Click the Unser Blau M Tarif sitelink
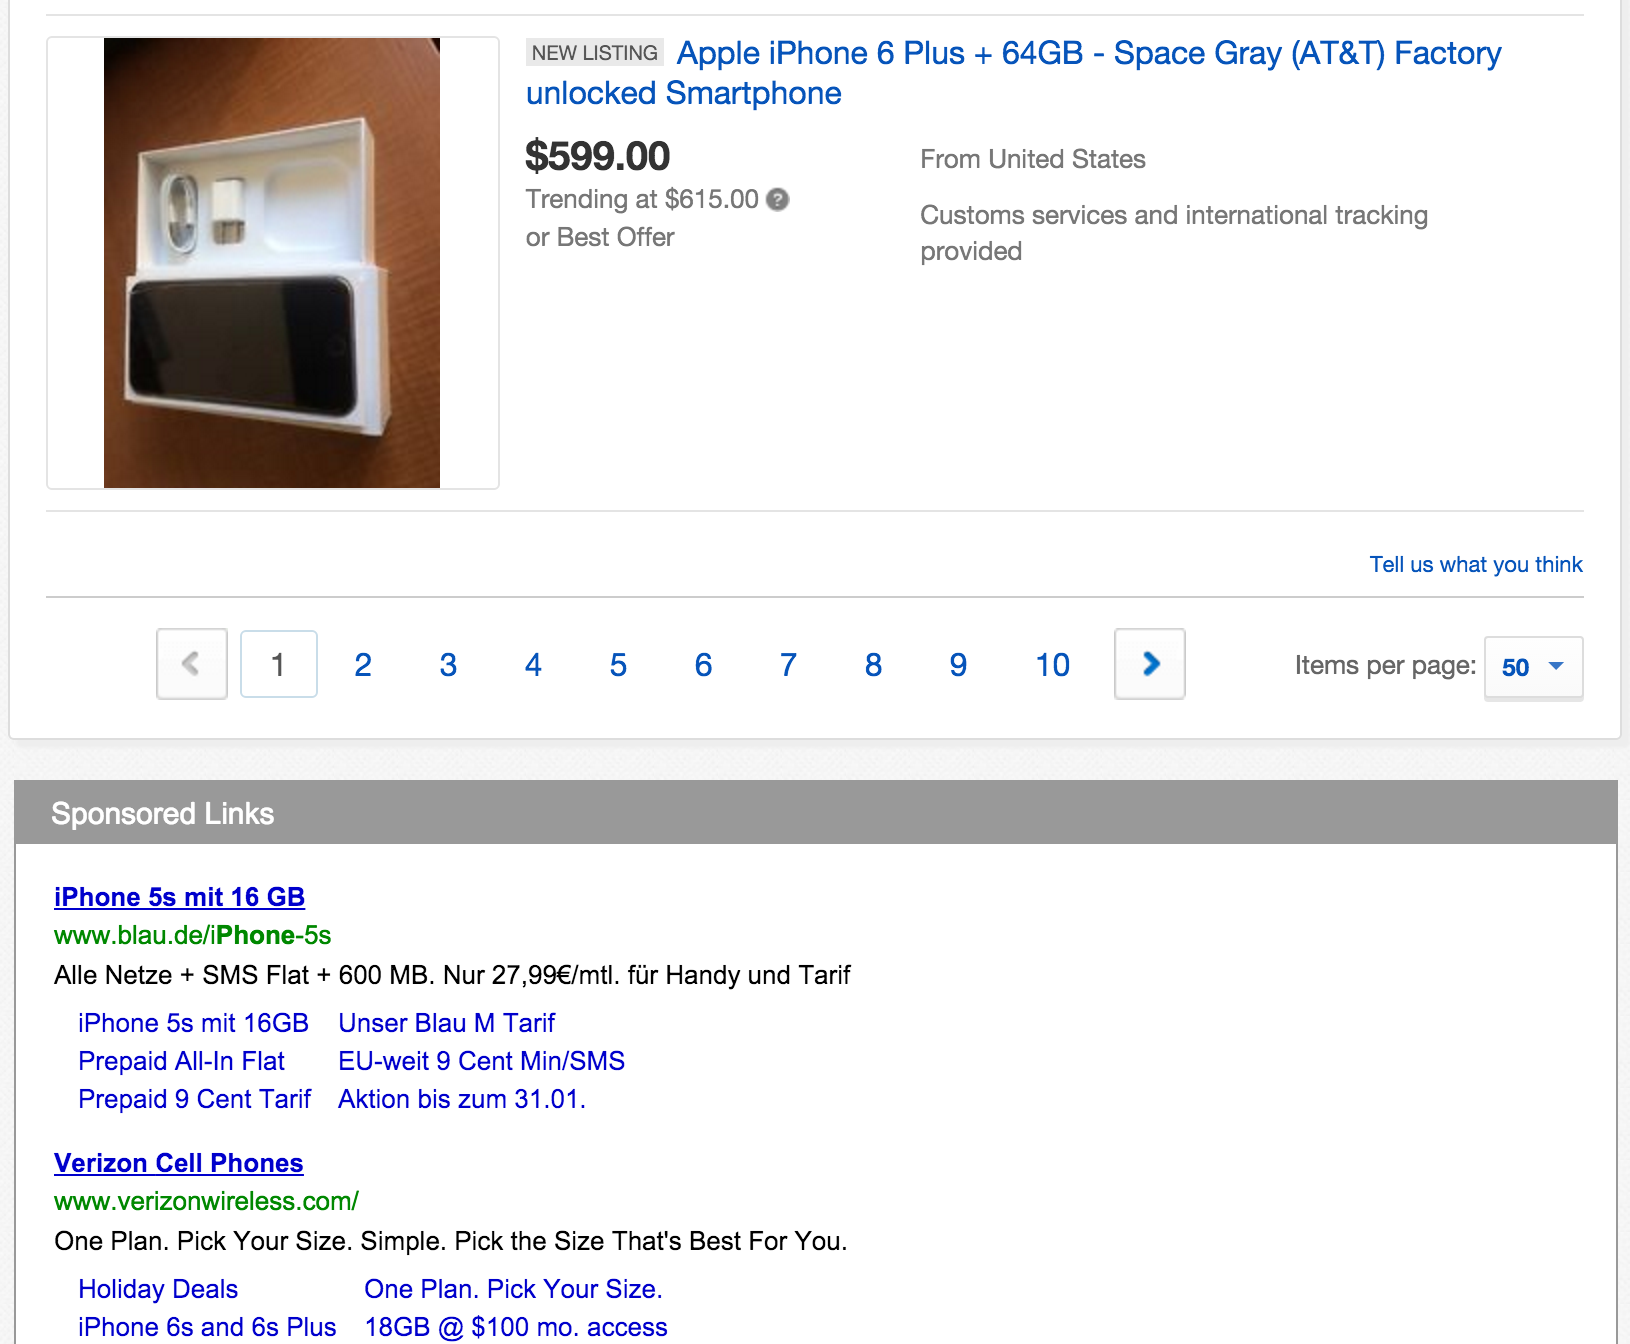1630x1344 pixels. 446,1023
